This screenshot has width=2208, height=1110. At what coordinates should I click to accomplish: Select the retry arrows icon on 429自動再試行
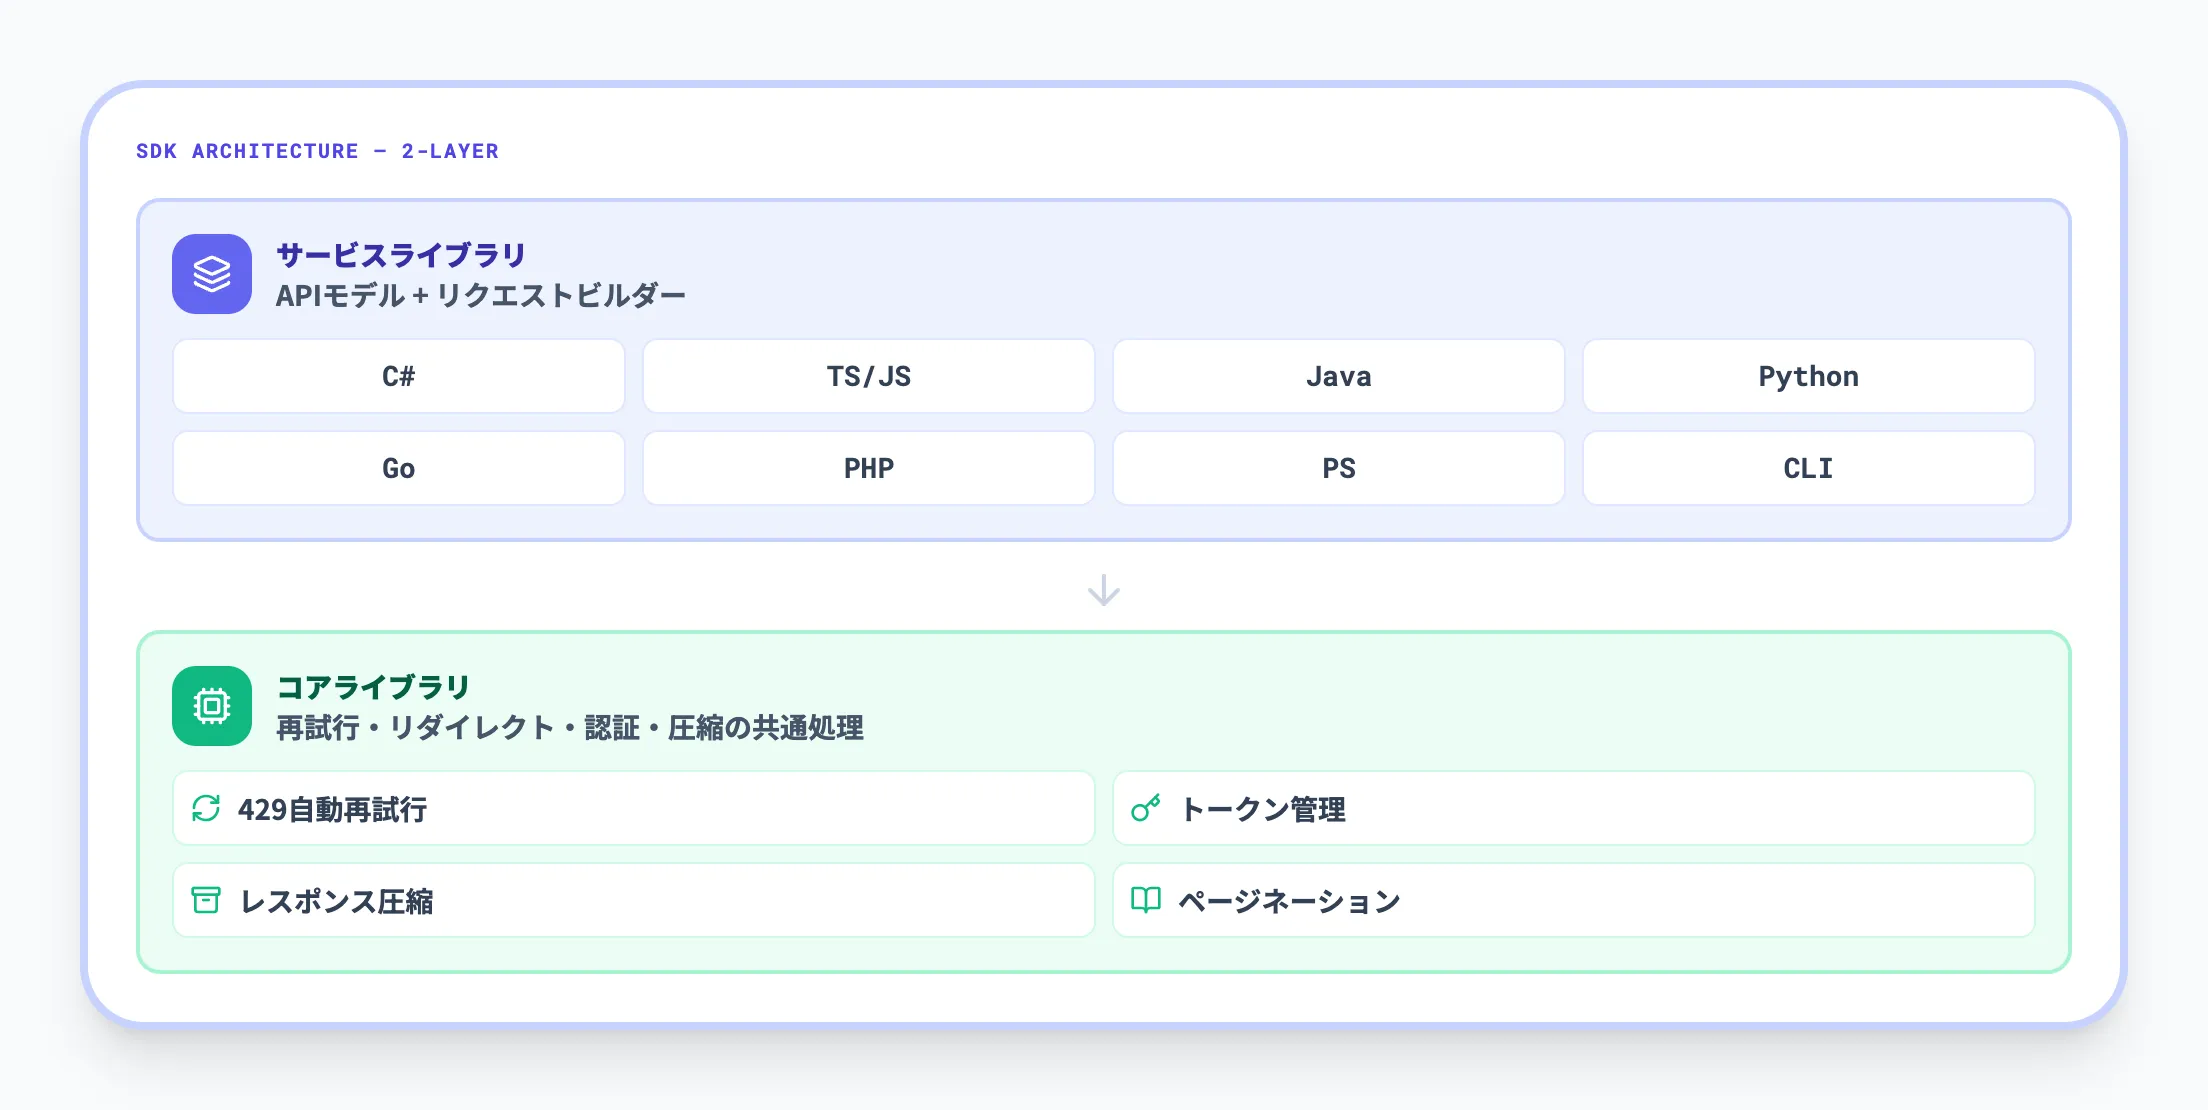pyautogui.click(x=208, y=810)
